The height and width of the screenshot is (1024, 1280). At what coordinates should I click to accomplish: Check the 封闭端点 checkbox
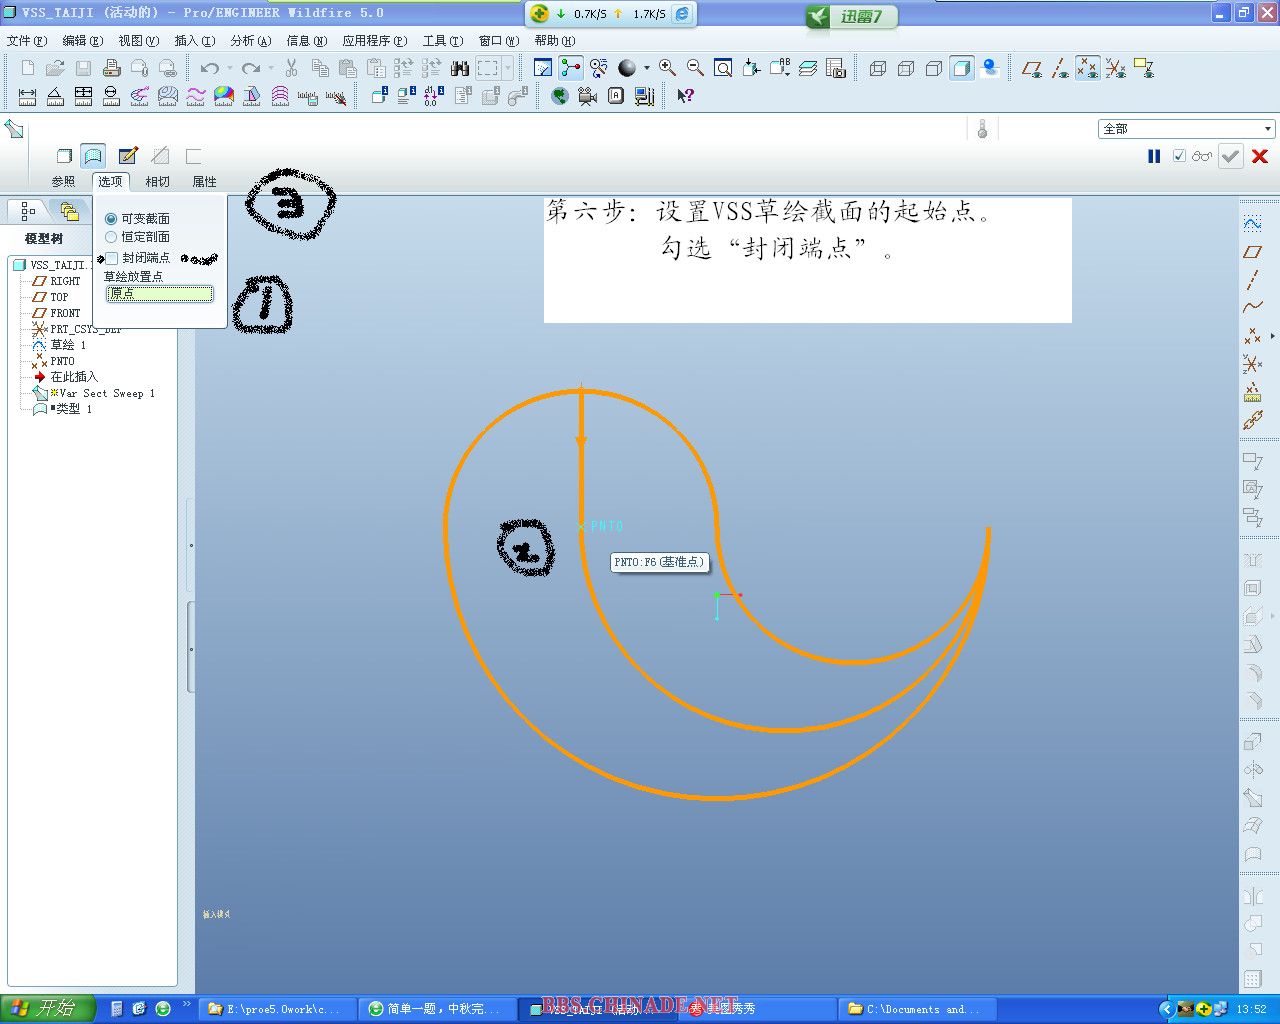pos(112,258)
